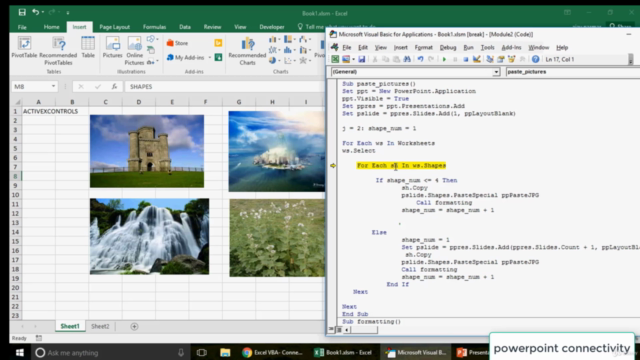The image size is (640, 360).
Task: Switch to the Developer tab
Action: [272, 27]
